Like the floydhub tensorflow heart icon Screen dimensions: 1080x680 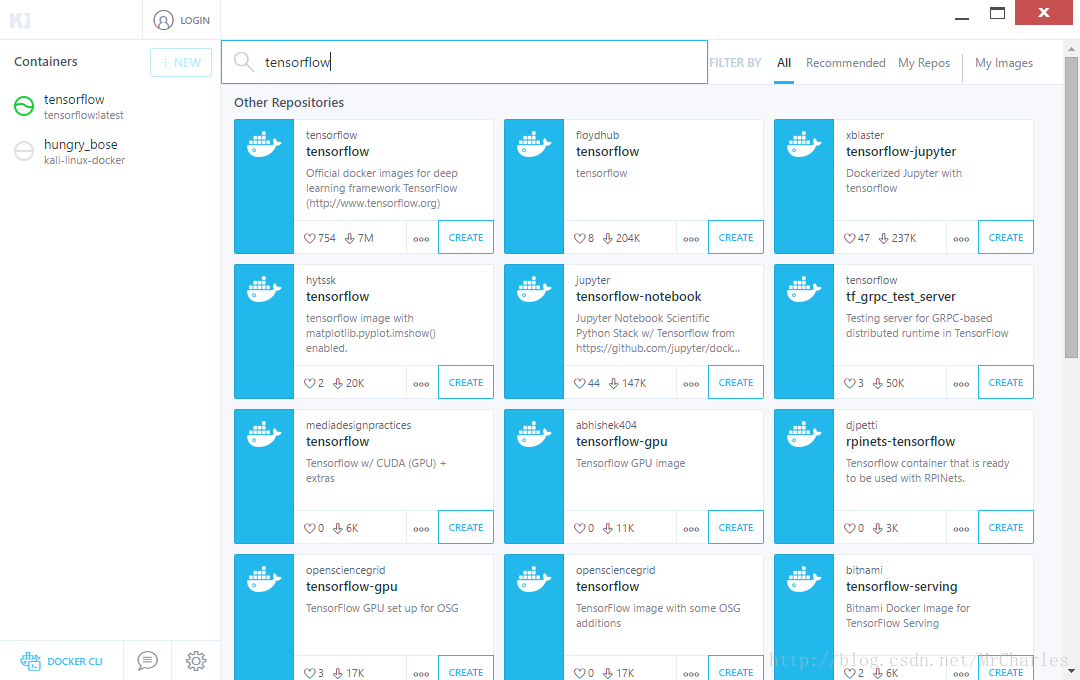coord(579,238)
